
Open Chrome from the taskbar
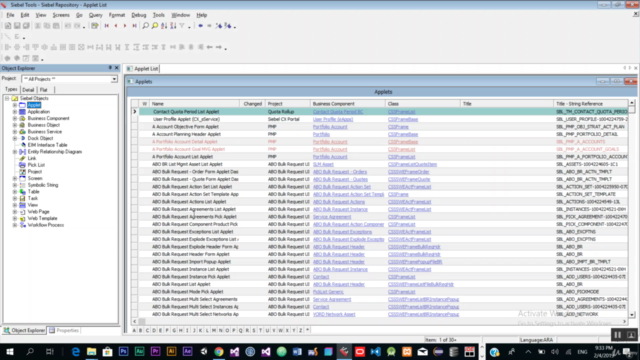click(219, 351)
